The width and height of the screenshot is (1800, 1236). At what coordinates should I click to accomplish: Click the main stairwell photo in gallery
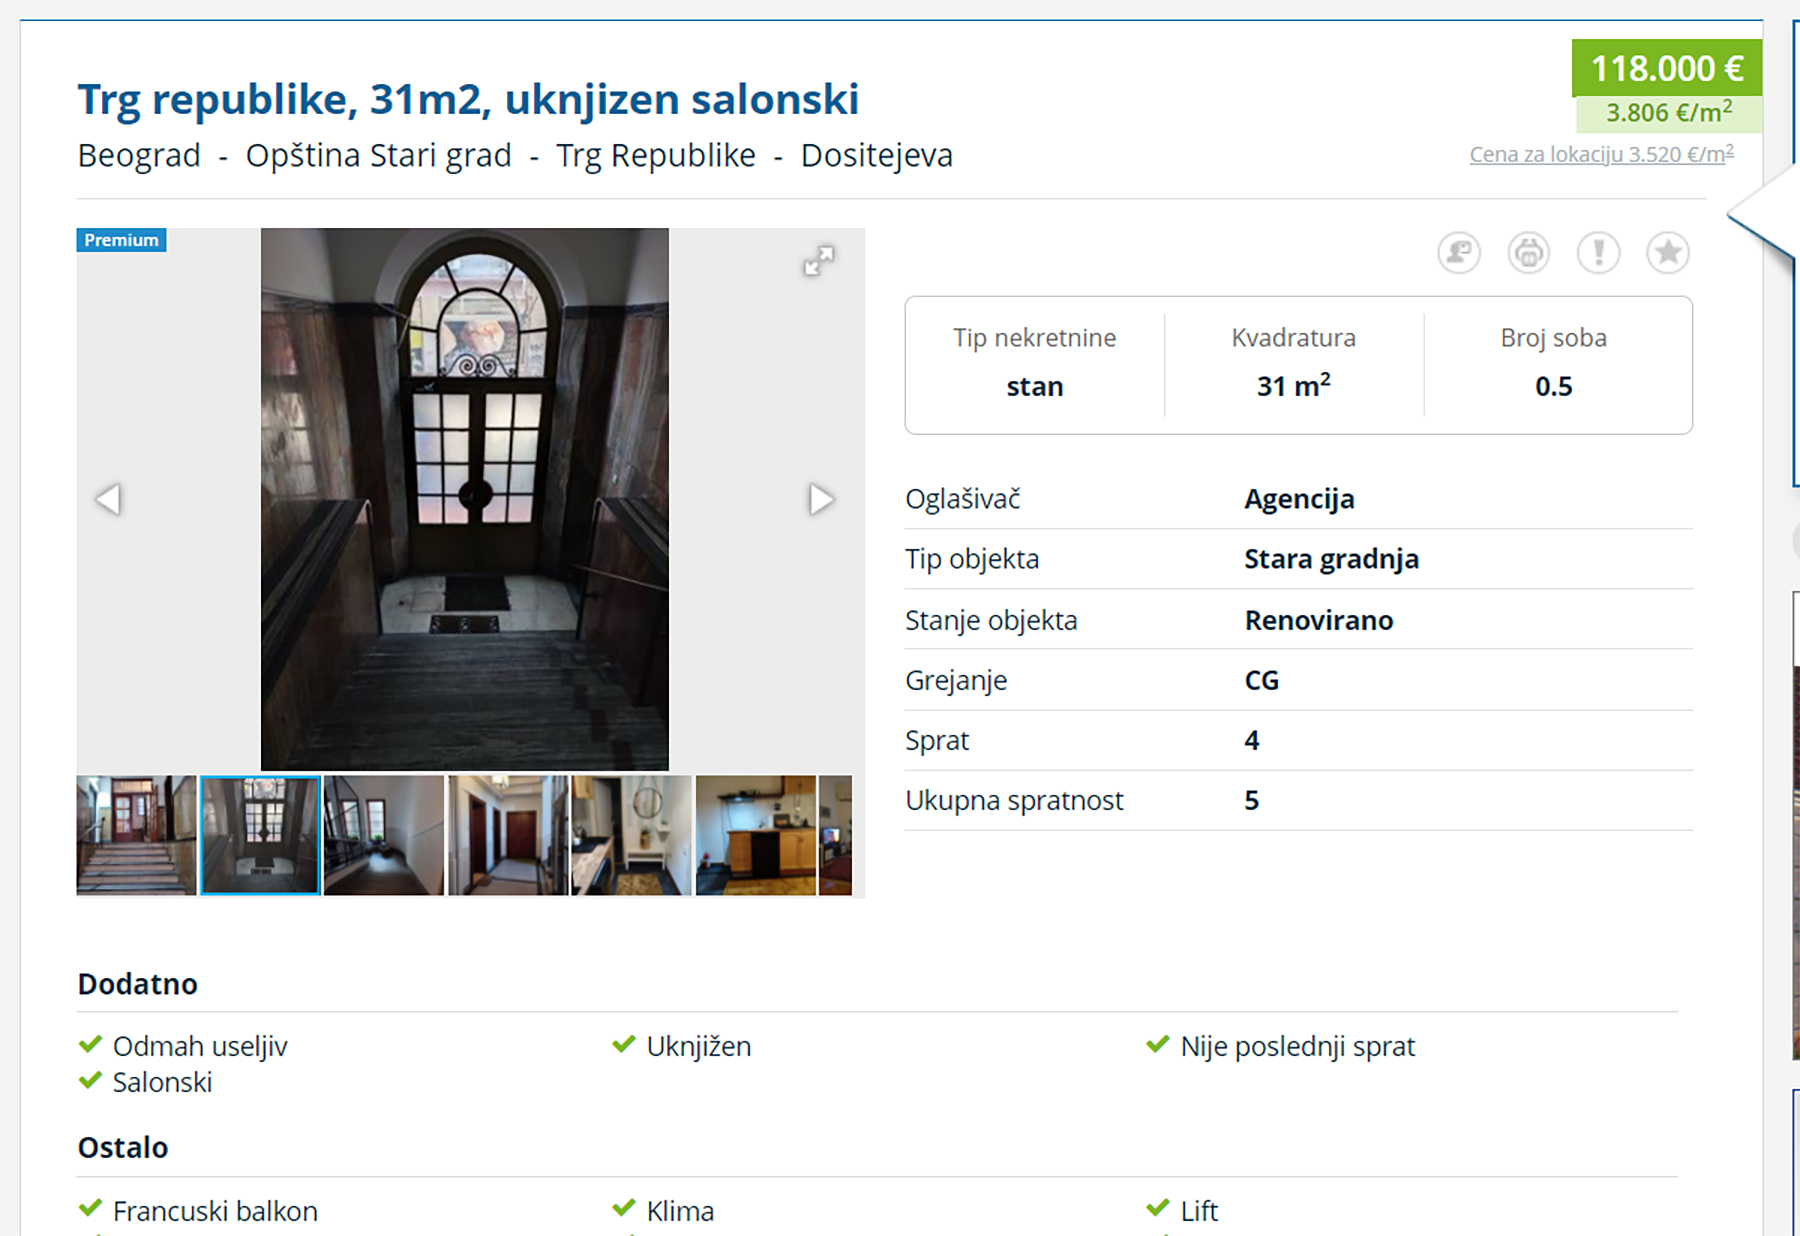465,499
